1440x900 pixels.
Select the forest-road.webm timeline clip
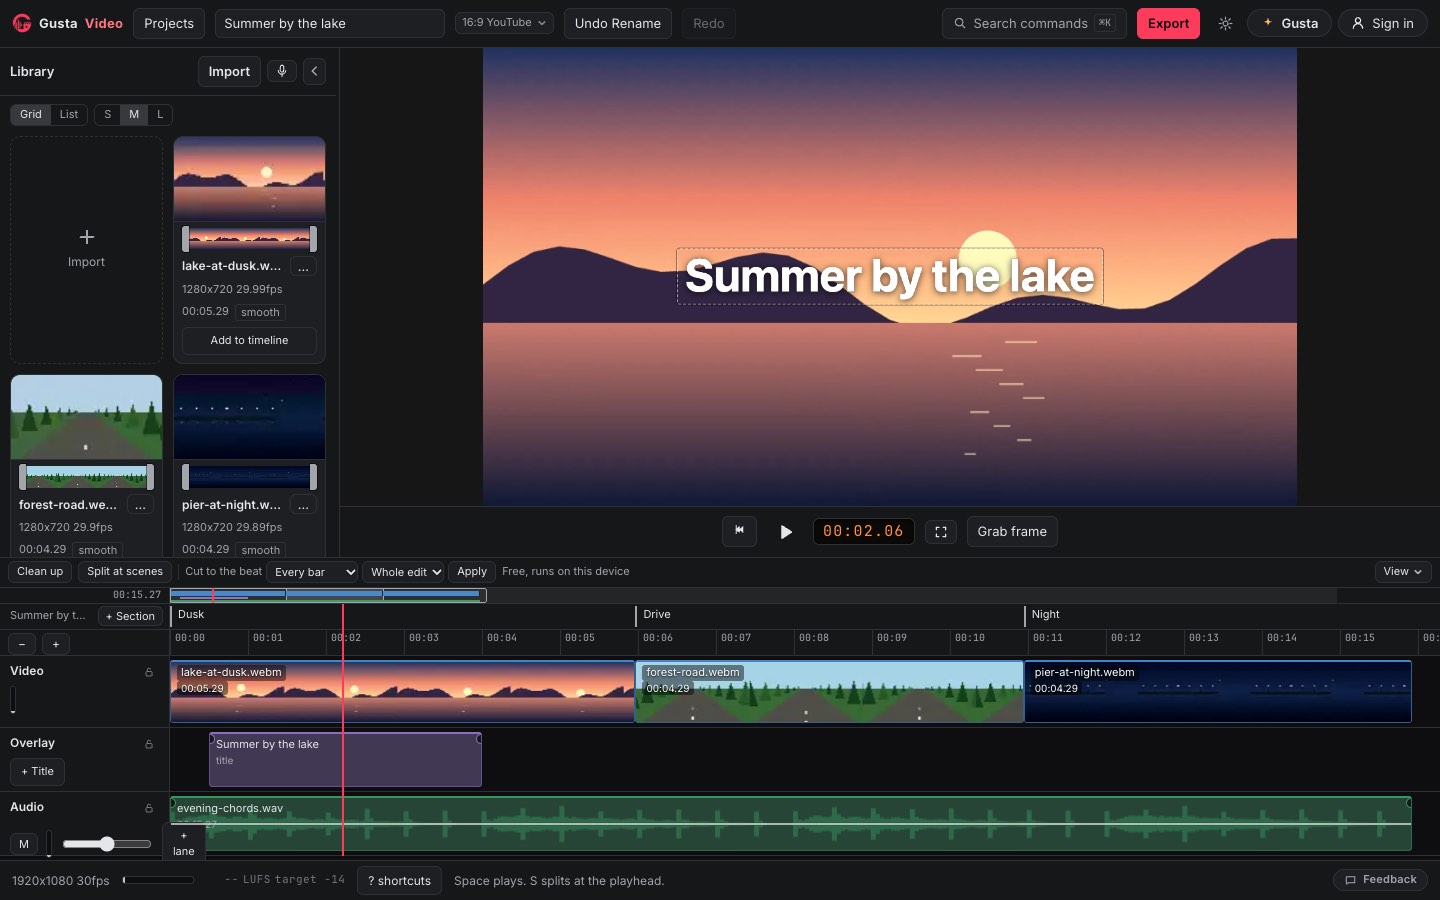(829, 692)
